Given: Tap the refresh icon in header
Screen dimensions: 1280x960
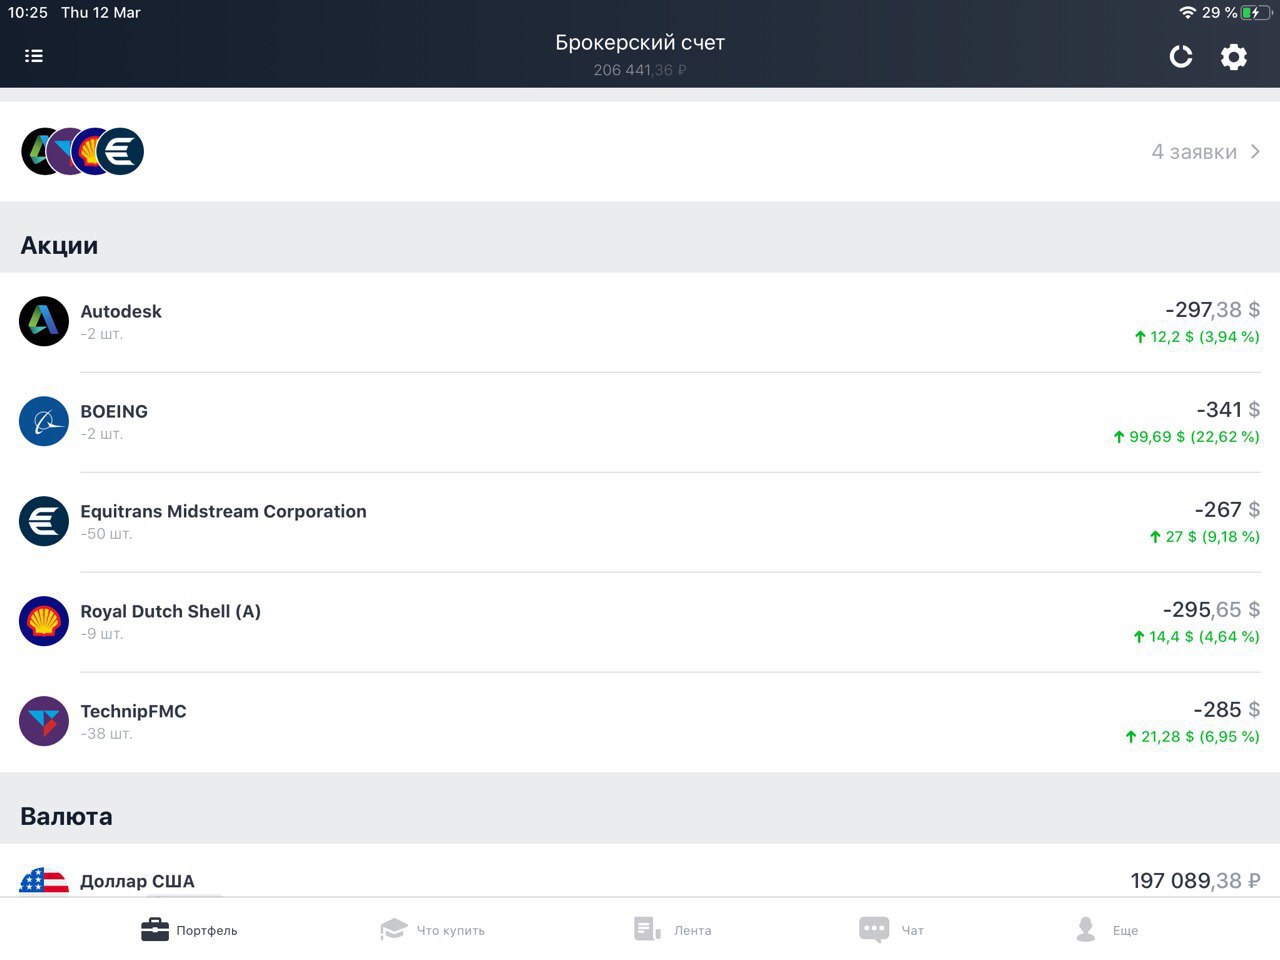Looking at the screenshot, I should point(1181,57).
